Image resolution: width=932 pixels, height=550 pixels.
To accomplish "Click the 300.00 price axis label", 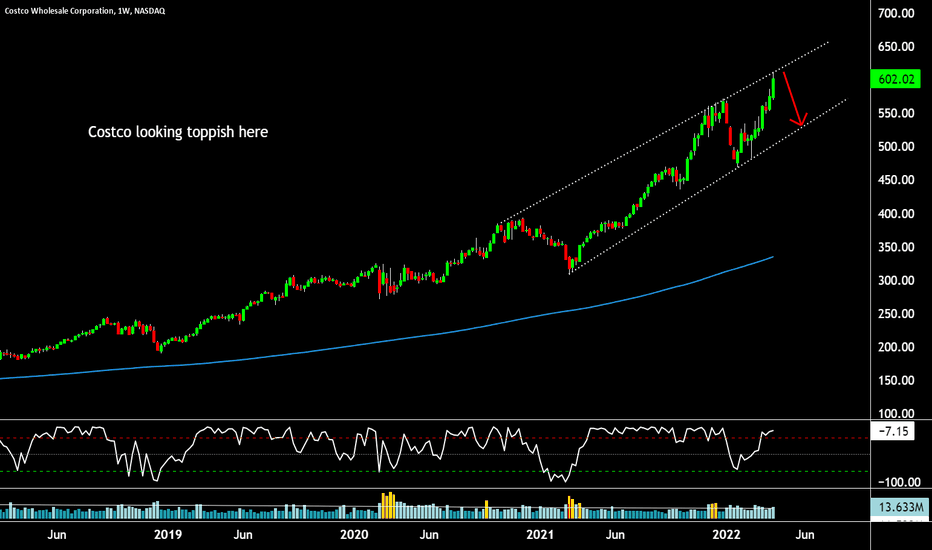I will (896, 280).
